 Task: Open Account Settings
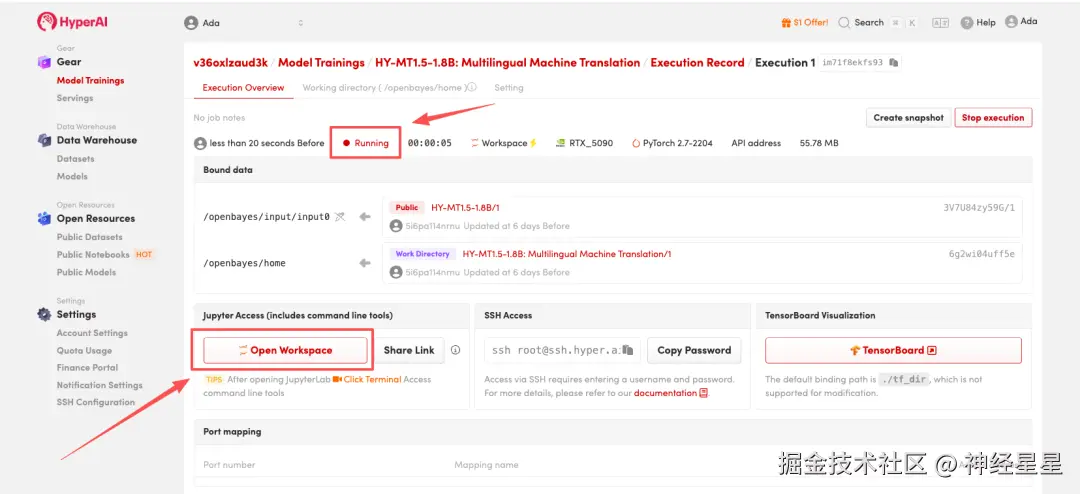(x=92, y=333)
